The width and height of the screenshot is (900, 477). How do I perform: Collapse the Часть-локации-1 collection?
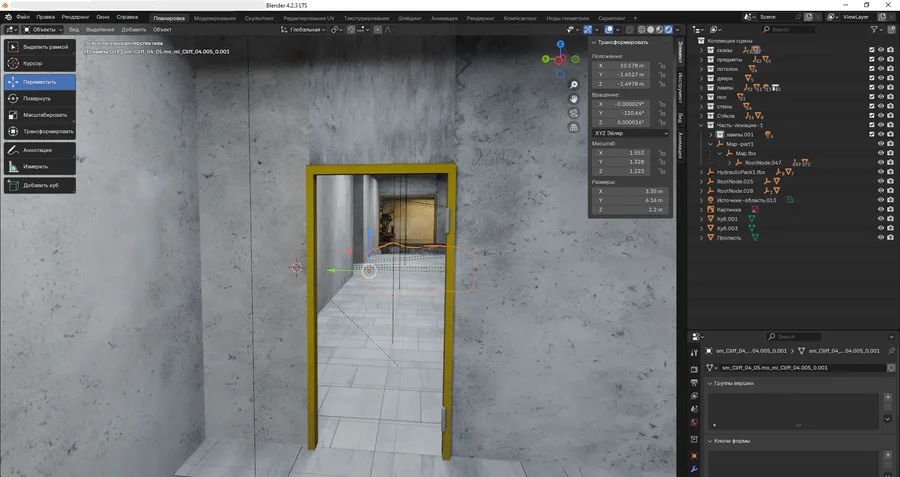701,125
